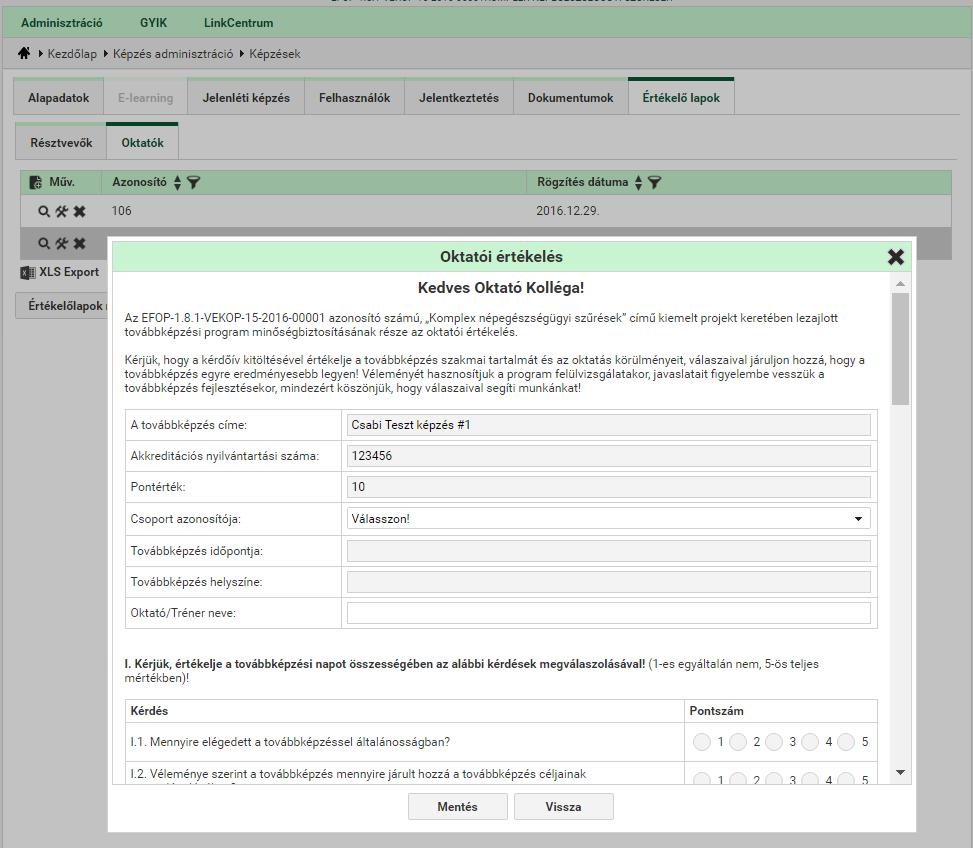The image size is (973, 848).
Task: Delete row 106 with X icon
Action: [79, 212]
